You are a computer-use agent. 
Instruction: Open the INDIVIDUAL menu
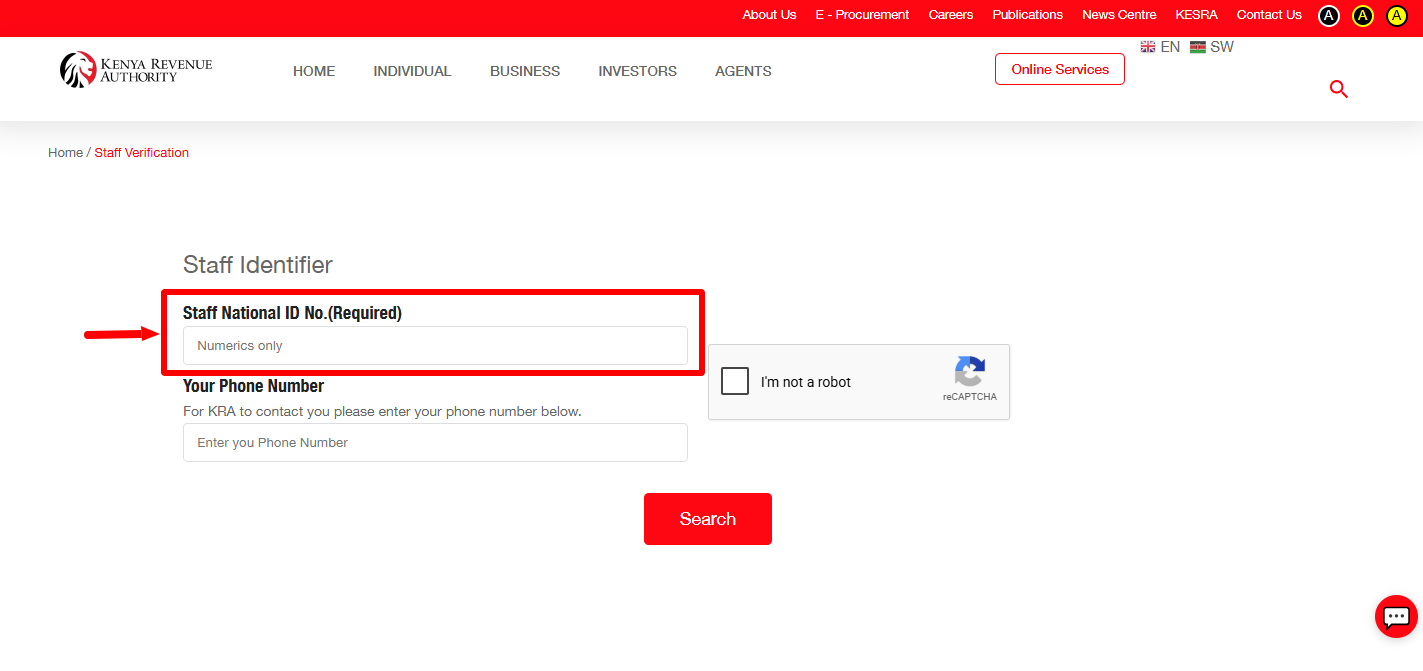[x=412, y=71]
